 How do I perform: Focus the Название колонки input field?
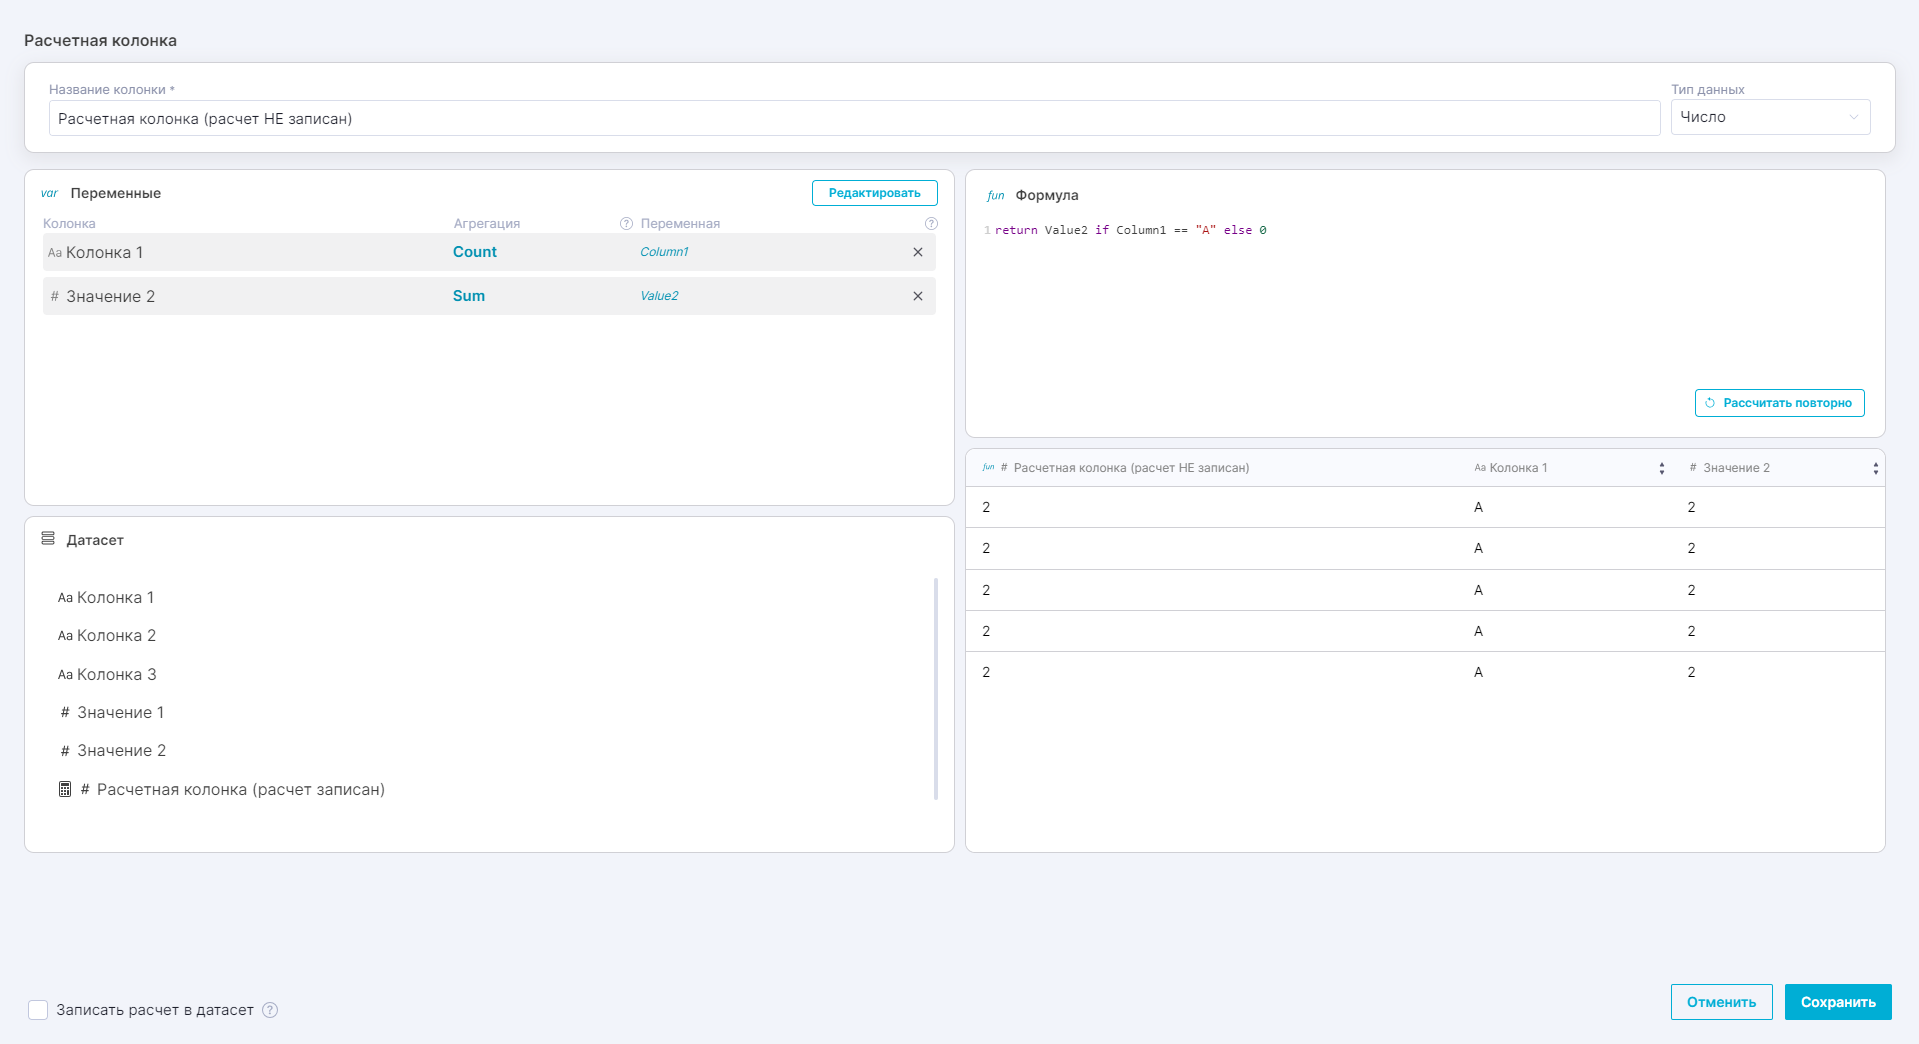(853, 118)
